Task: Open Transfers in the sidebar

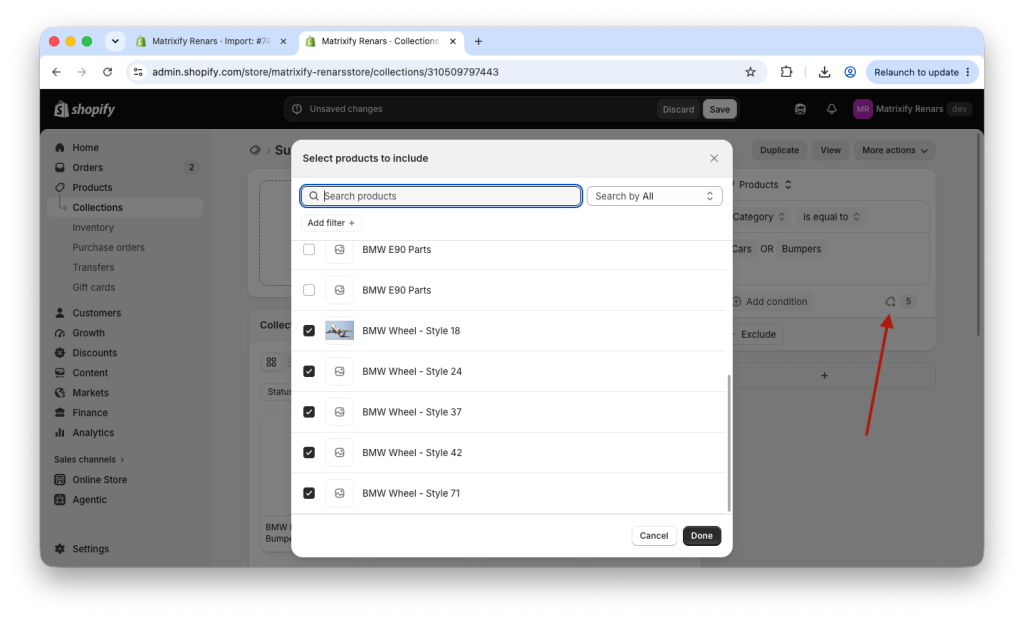Action: click(93, 267)
